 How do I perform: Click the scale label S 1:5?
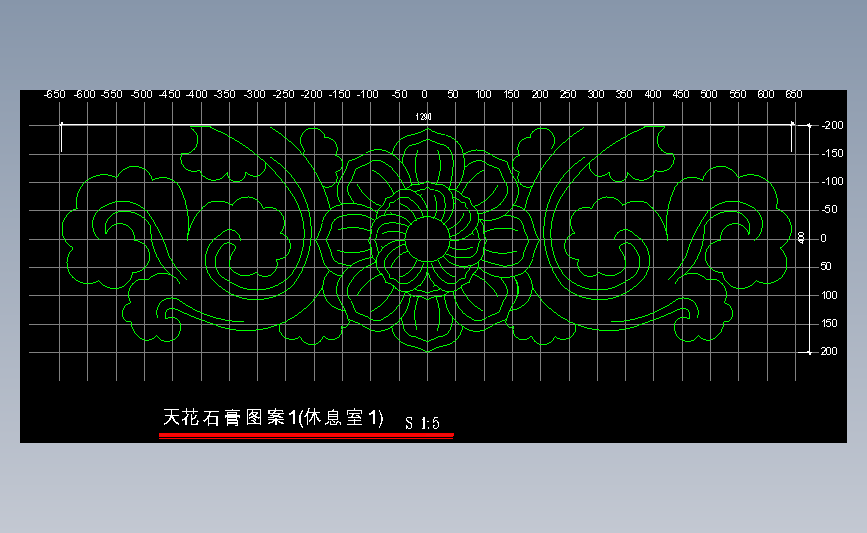[x=422, y=424]
